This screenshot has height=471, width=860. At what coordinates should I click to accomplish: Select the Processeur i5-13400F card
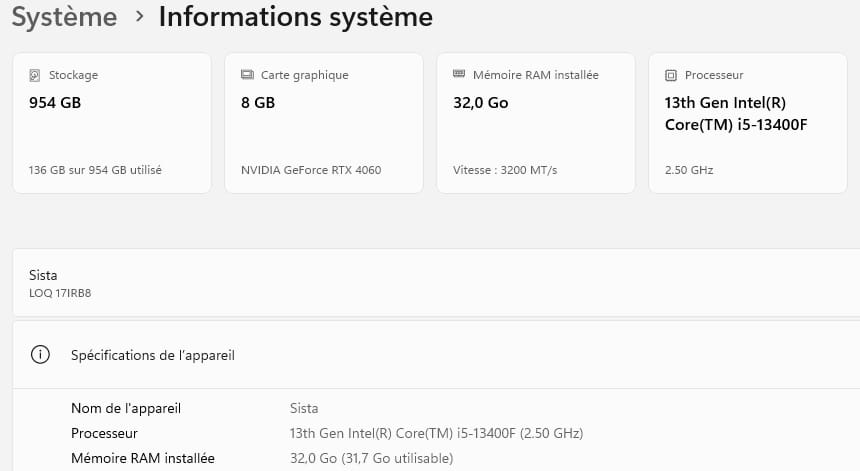747,122
